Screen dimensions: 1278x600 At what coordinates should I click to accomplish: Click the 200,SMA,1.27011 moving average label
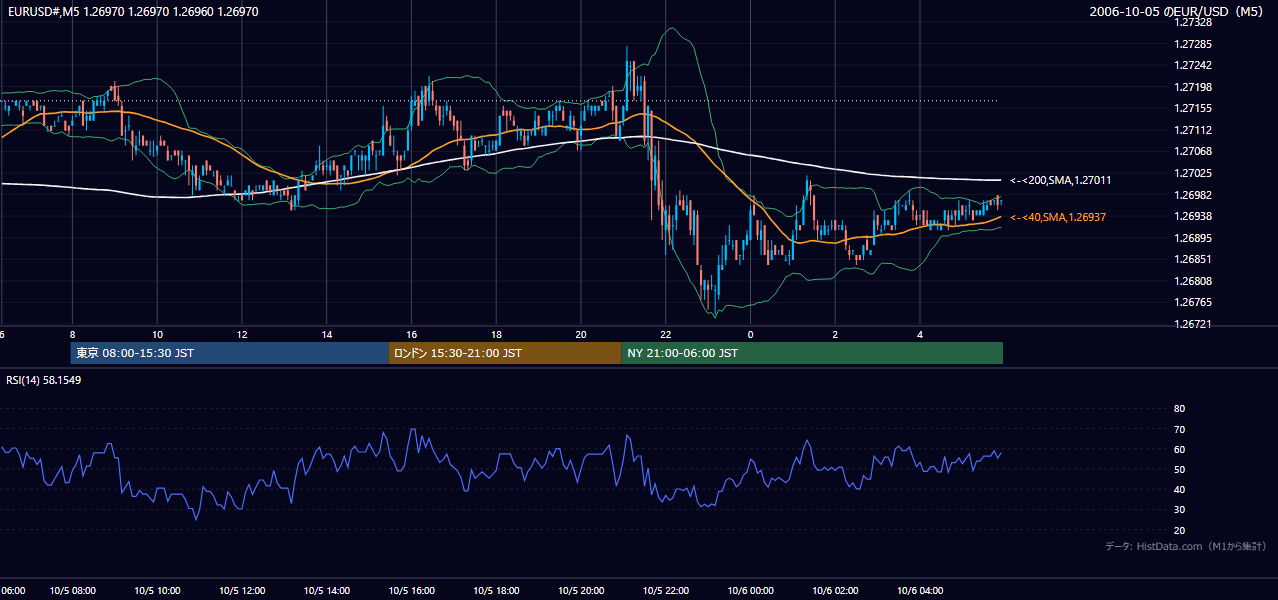click(x=1061, y=180)
